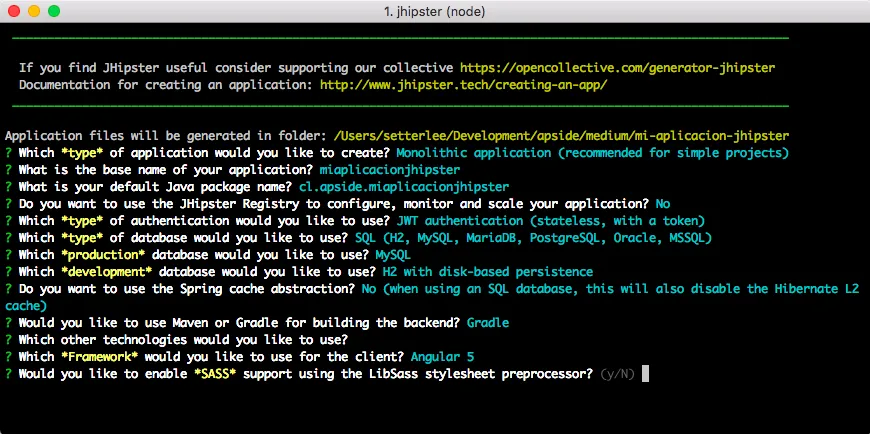Click the client framework answer 'Angular 5'
Viewport: 870px width, 434px height.
click(442, 357)
